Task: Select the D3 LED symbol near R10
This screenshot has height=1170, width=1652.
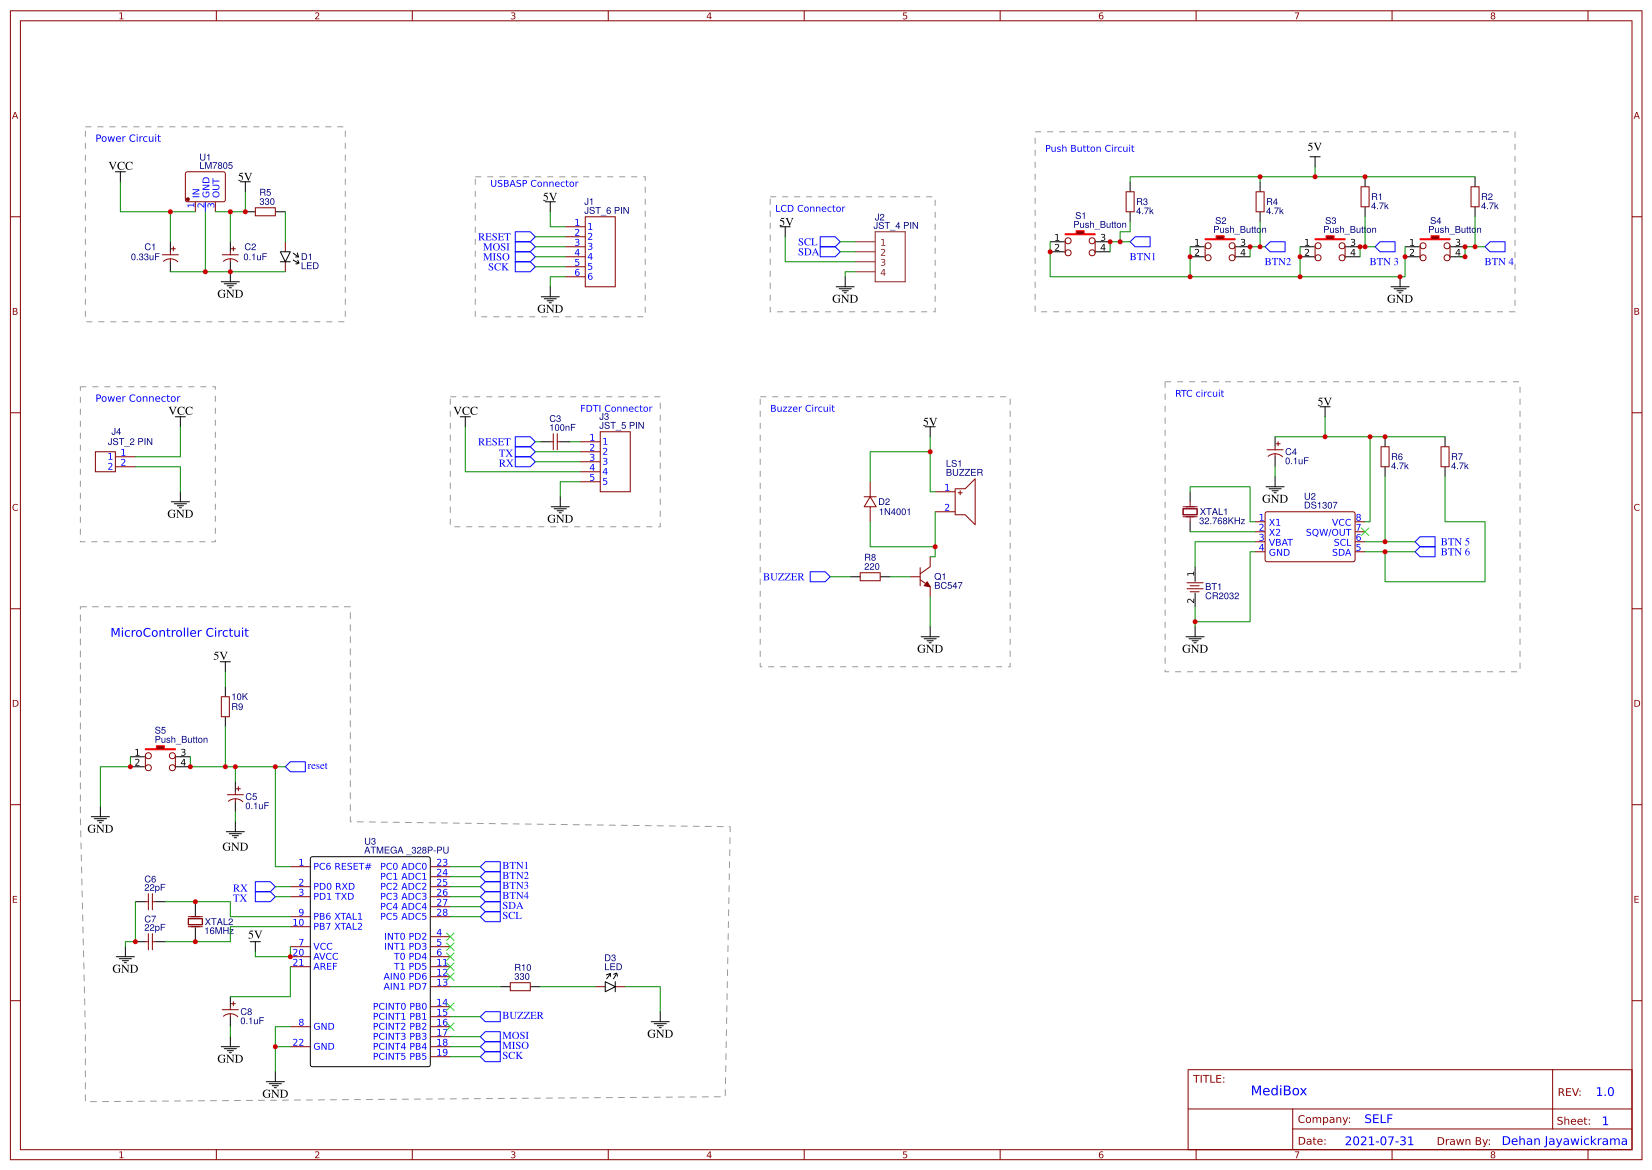Action: 610,986
